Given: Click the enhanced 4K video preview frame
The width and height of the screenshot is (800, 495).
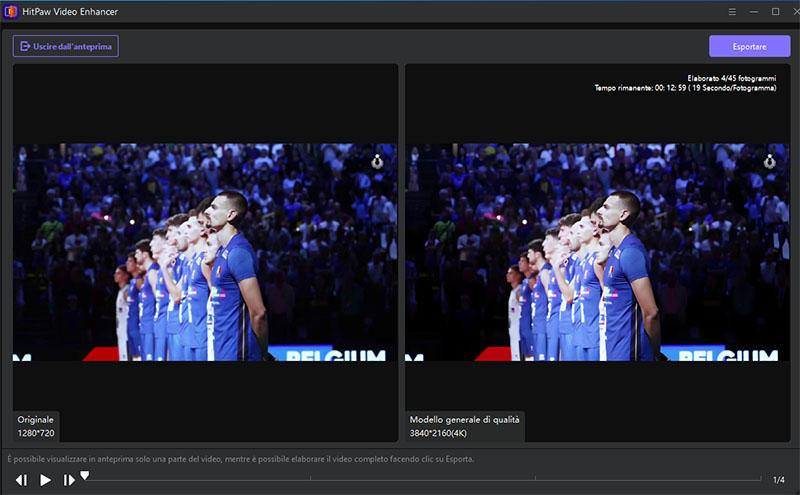Looking at the screenshot, I should point(597,252).
